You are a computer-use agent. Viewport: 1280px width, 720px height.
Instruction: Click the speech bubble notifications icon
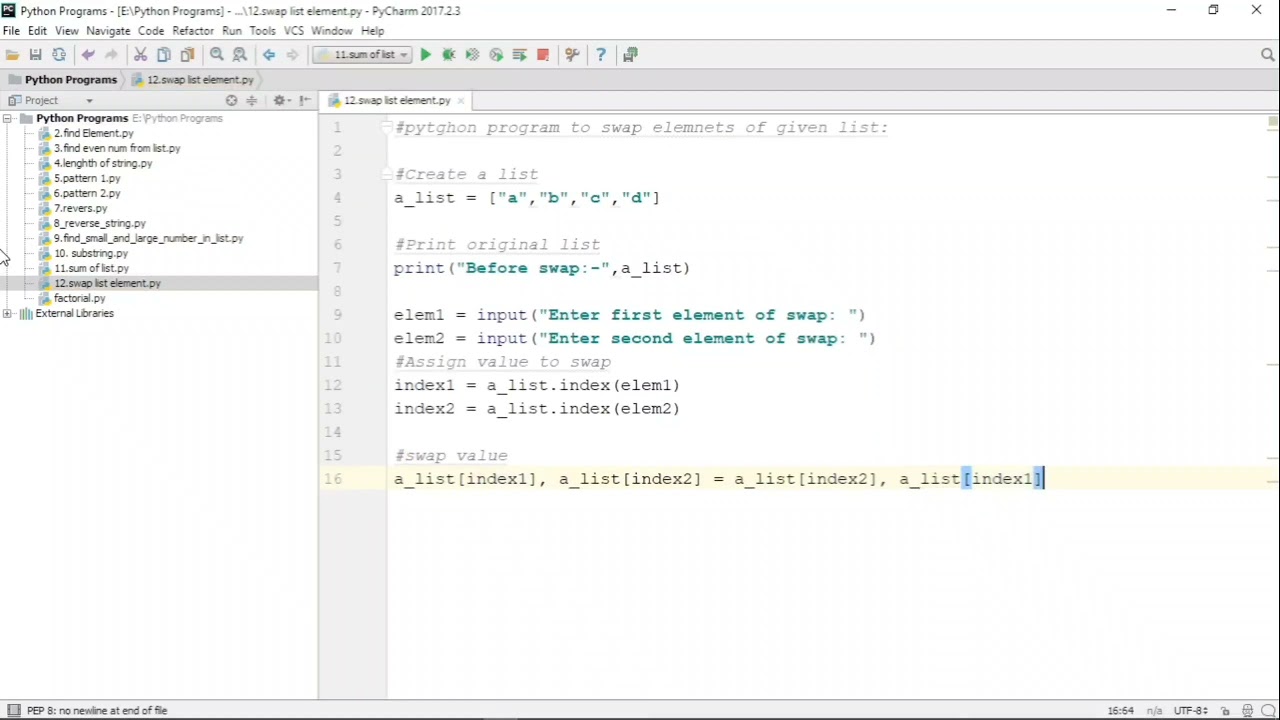click(x=1268, y=711)
